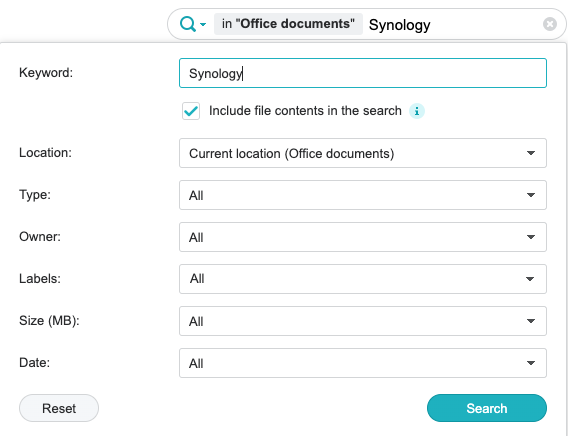Open the Location dropdown

[363, 153]
